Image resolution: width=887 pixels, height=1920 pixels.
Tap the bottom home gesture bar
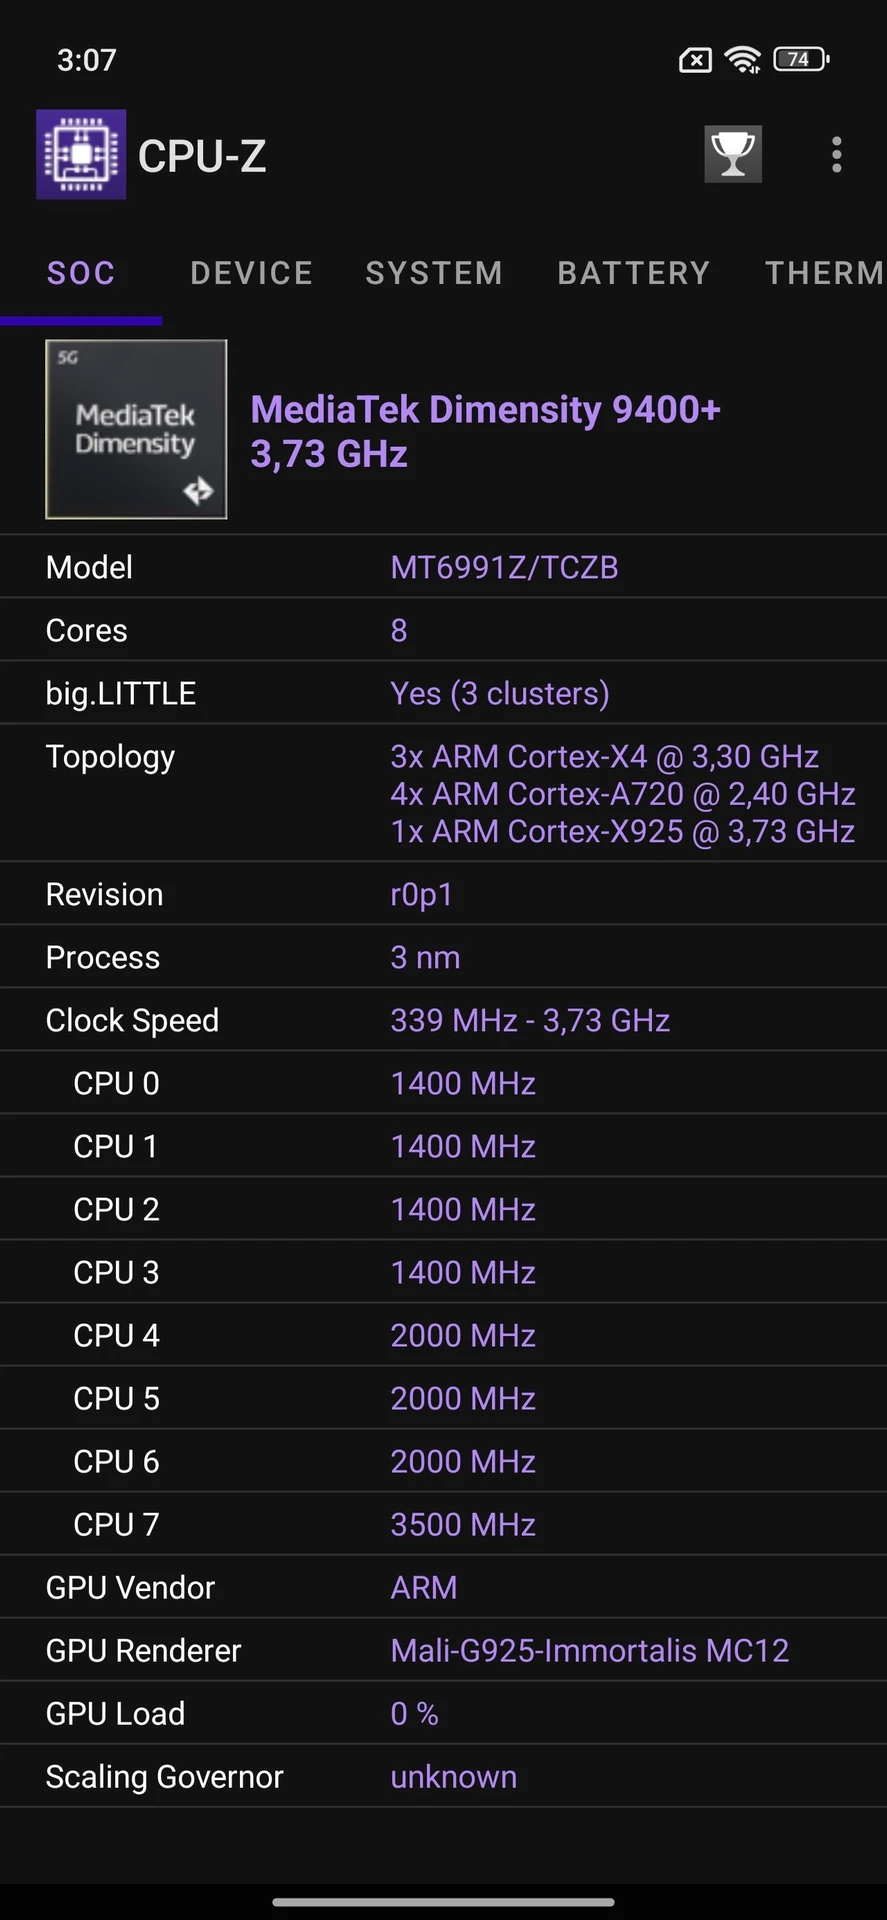[x=443, y=1902]
